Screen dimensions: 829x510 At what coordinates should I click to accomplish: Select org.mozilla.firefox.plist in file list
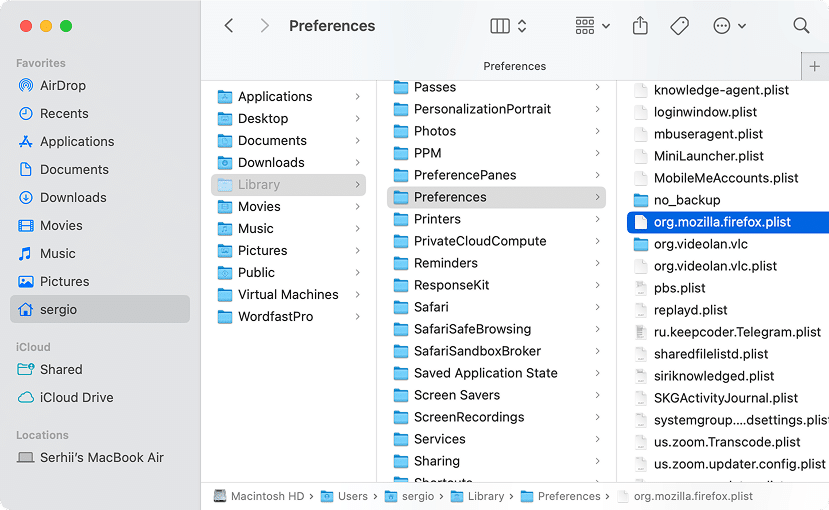click(728, 222)
